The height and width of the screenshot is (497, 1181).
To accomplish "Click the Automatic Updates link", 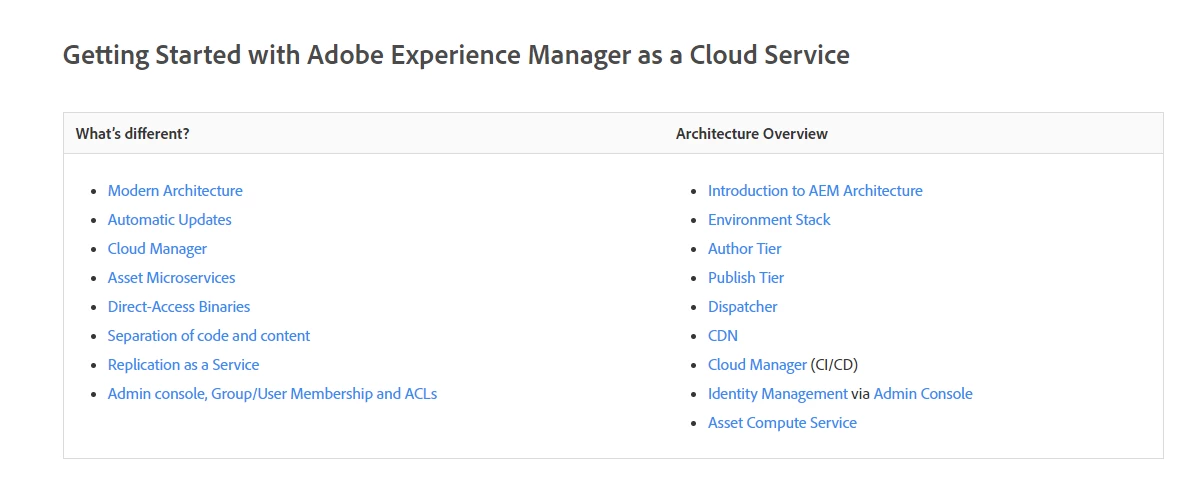I will (x=169, y=220).
